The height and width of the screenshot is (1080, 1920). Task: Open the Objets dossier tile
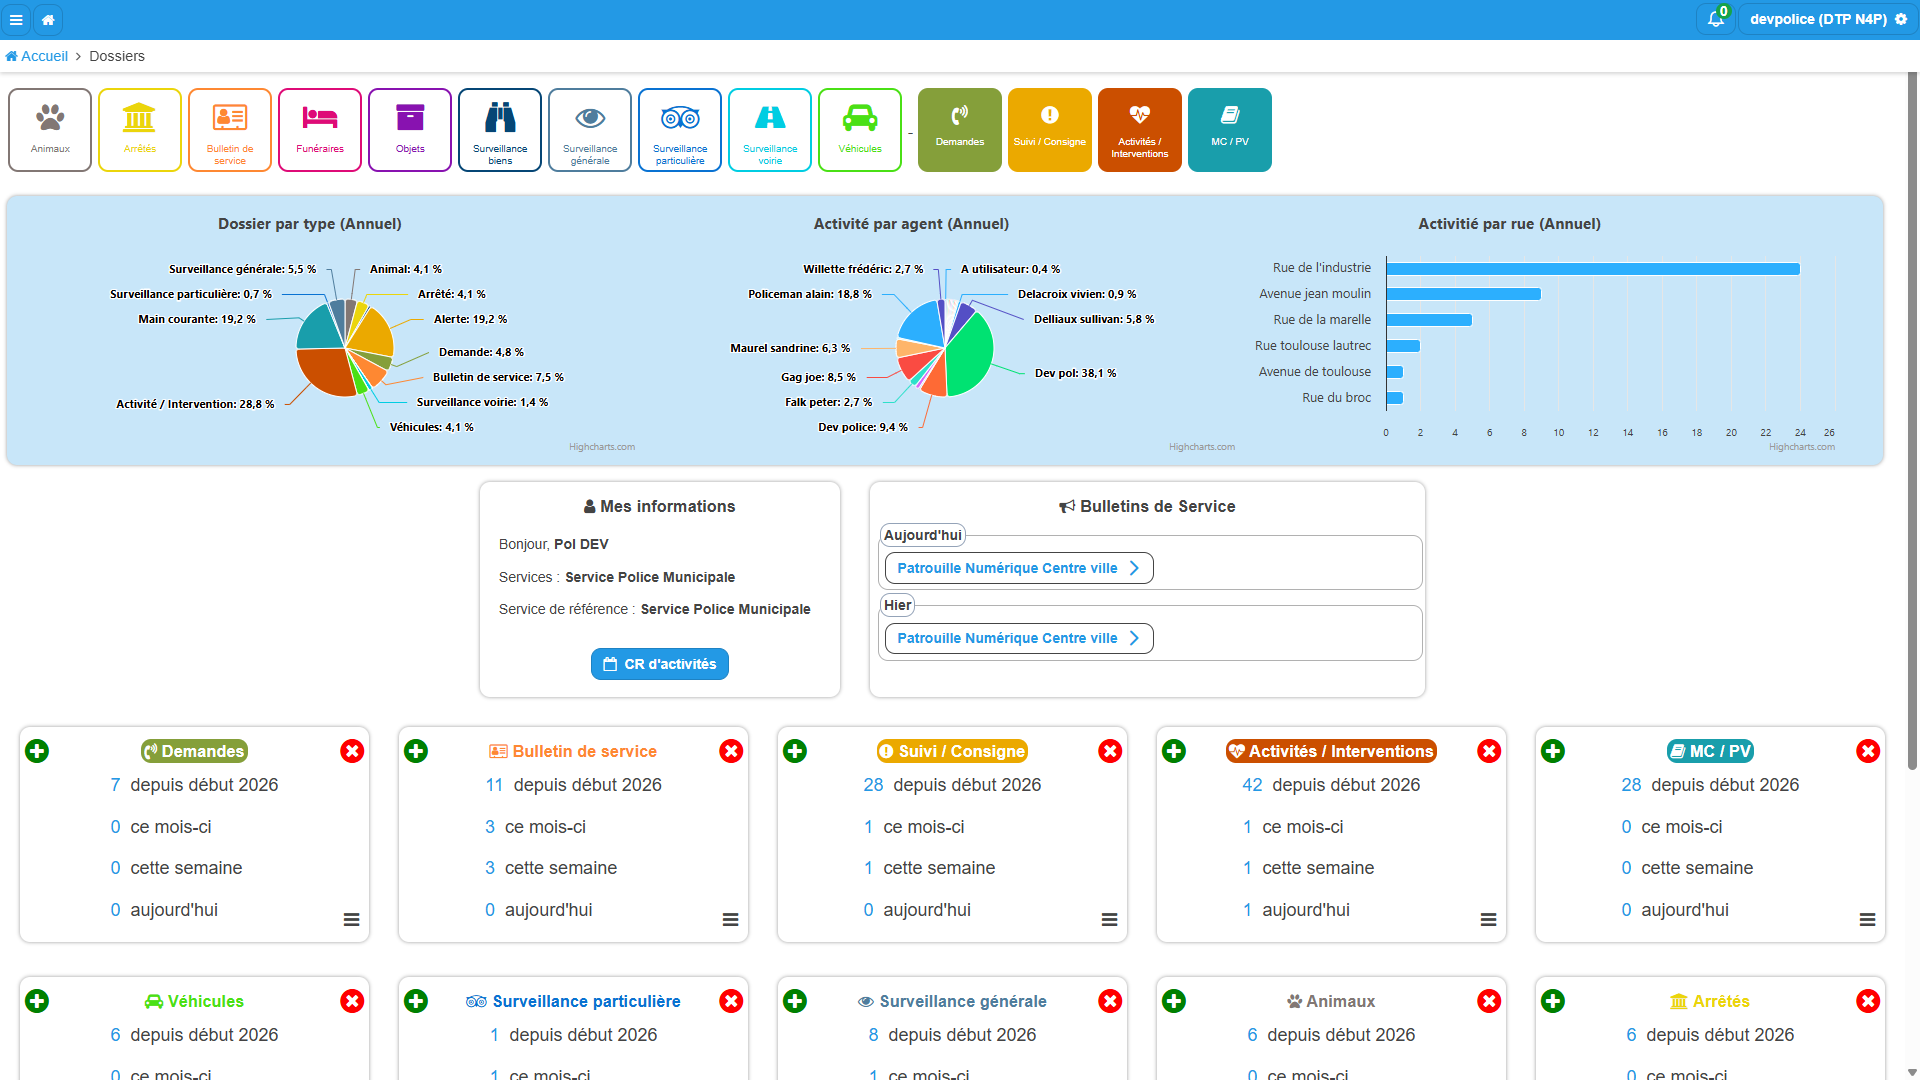click(x=410, y=130)
